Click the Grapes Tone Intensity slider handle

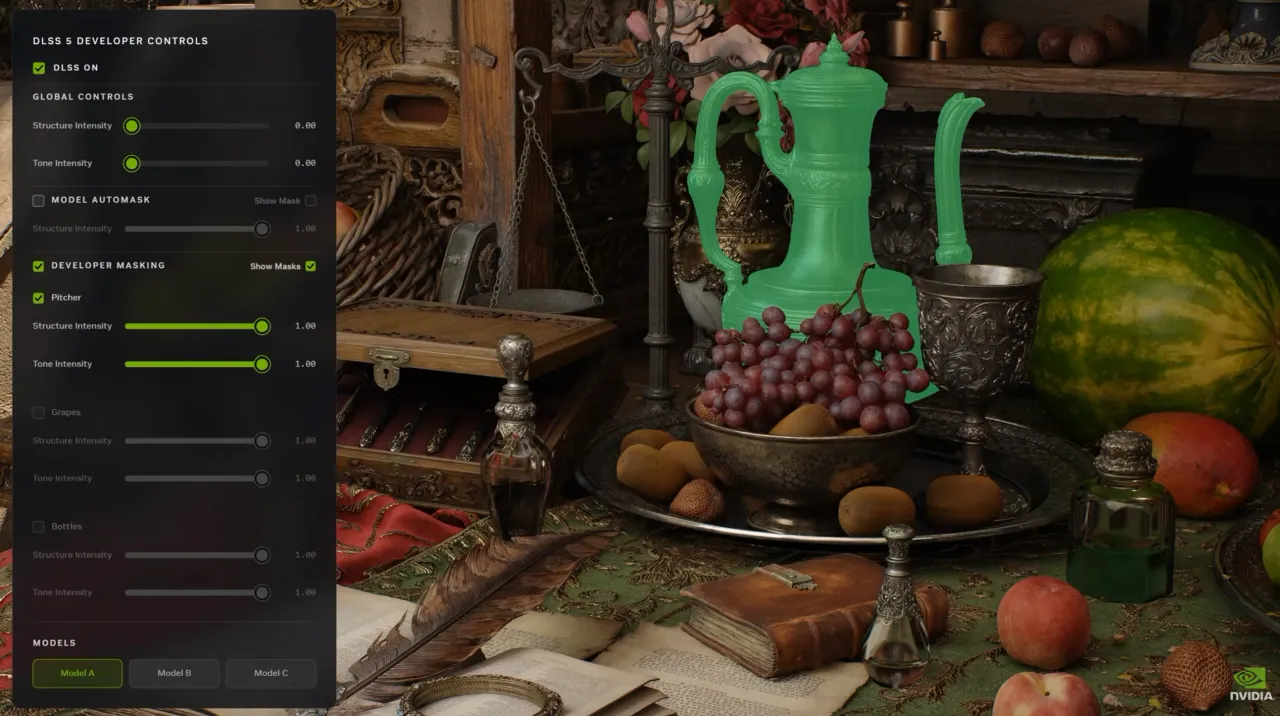click(262, 478)
